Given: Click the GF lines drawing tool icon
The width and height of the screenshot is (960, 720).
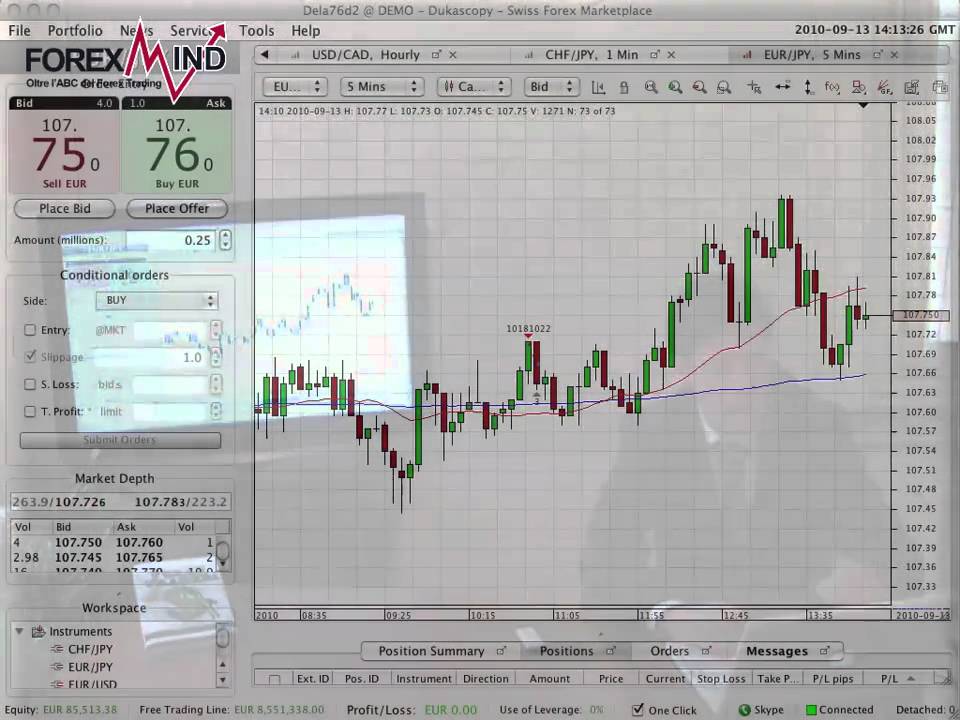Looking at the screenshot, I should click(884, 87).
